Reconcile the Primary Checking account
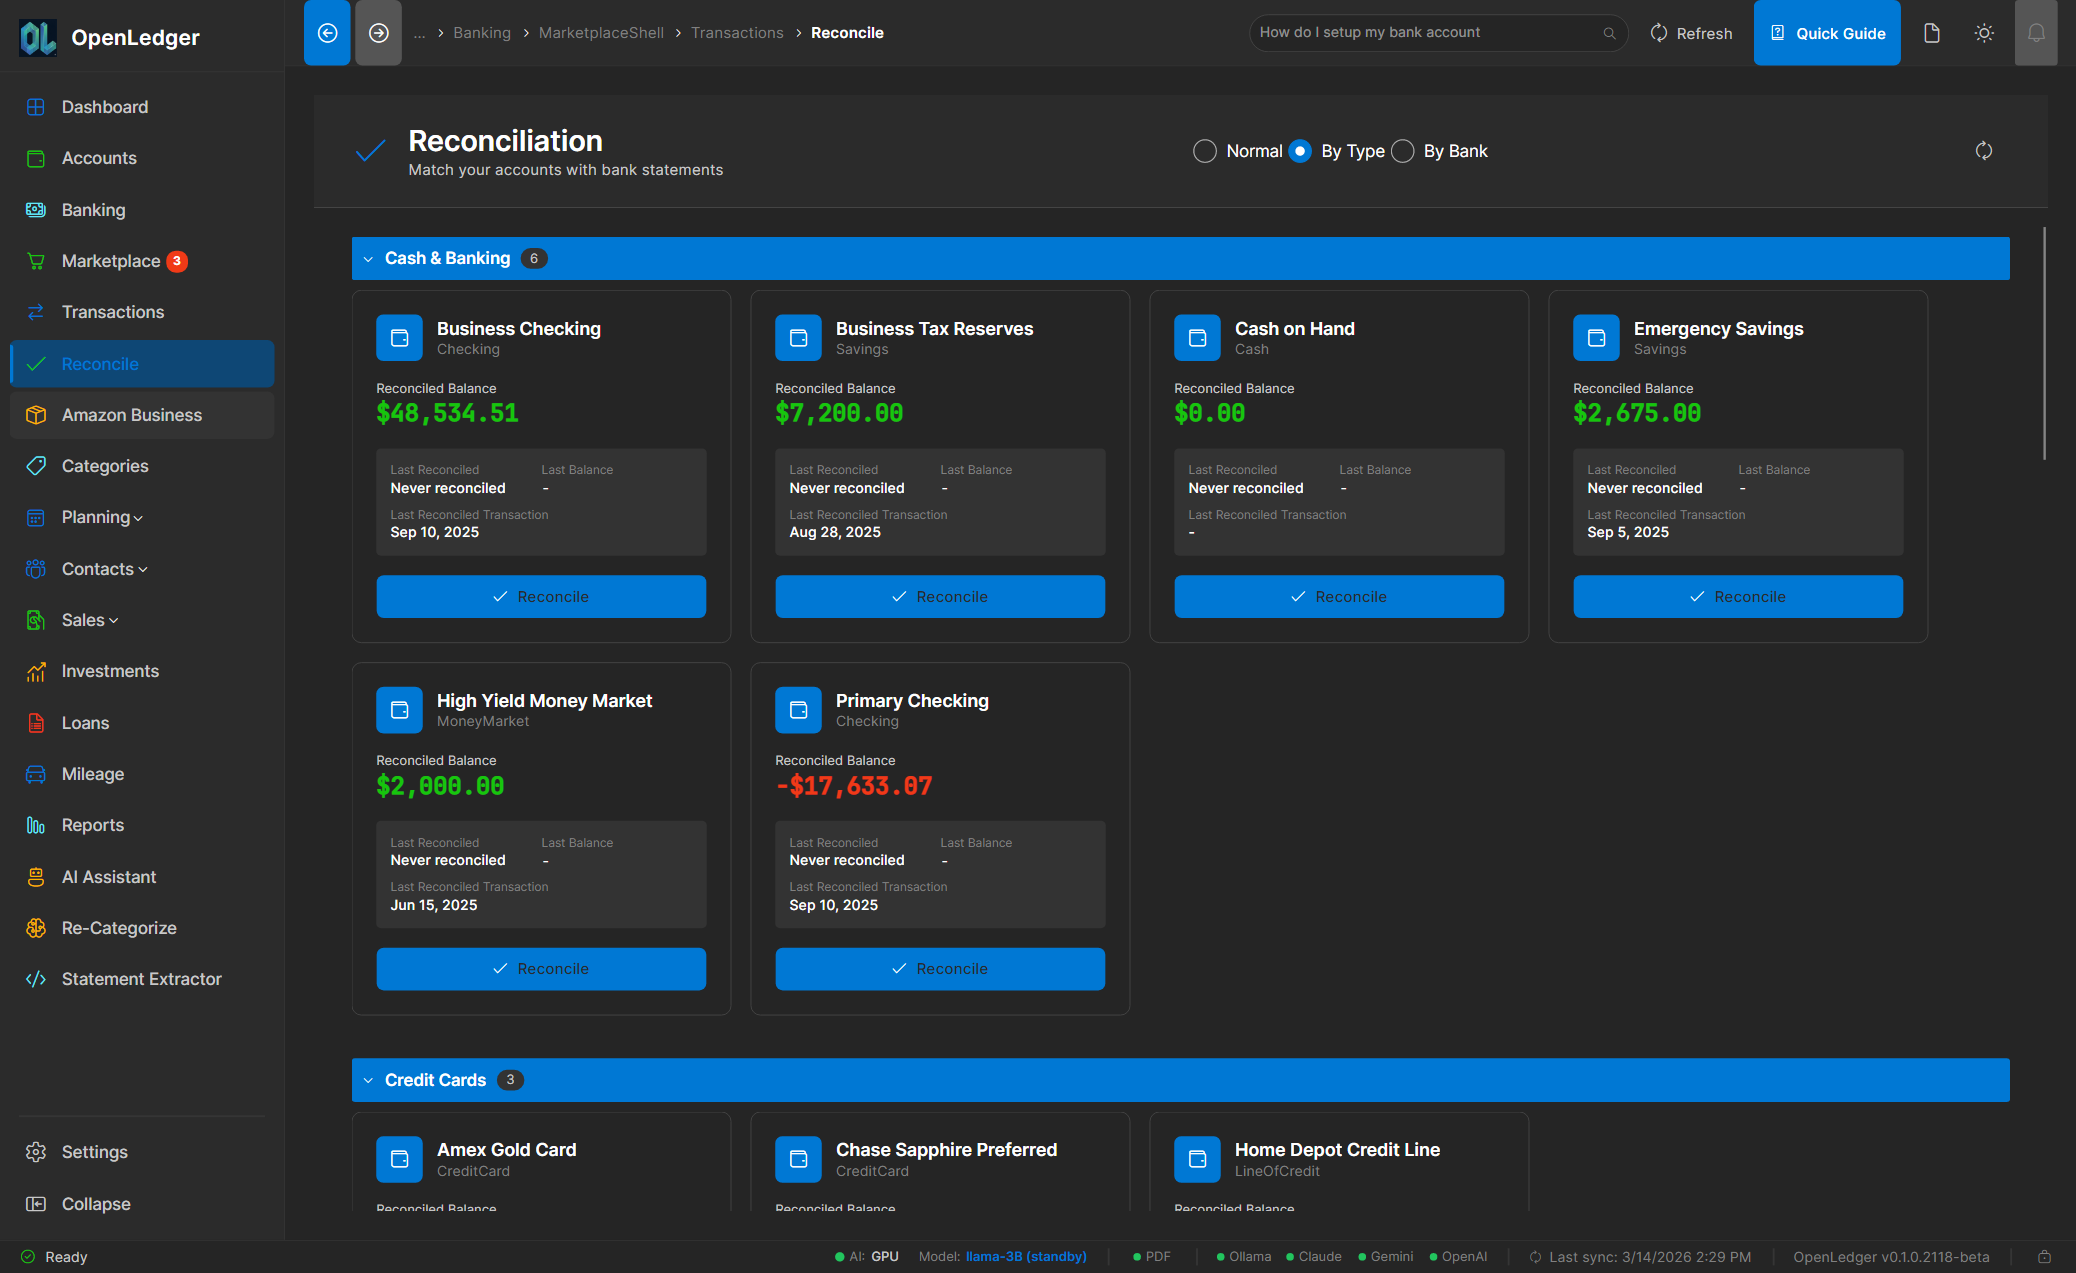The image size is (2076, 1273). [x=939, y=969]
